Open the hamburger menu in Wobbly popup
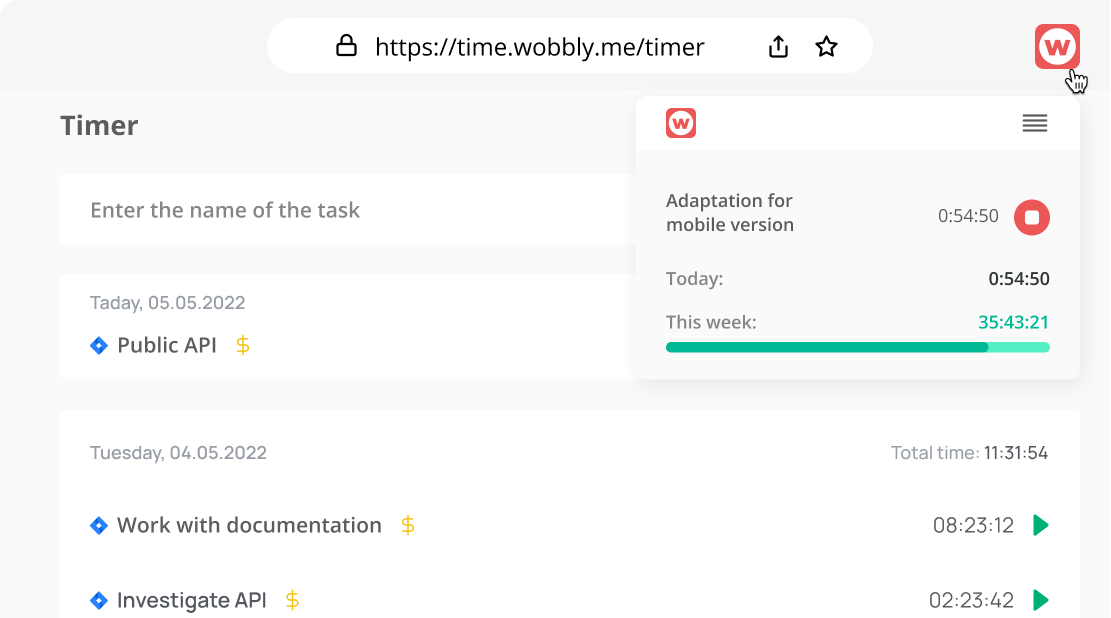 tap(1034, 123)
